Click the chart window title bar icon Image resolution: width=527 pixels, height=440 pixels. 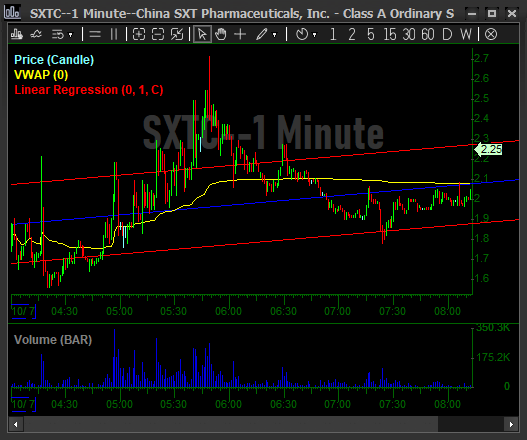click(12, 12)
